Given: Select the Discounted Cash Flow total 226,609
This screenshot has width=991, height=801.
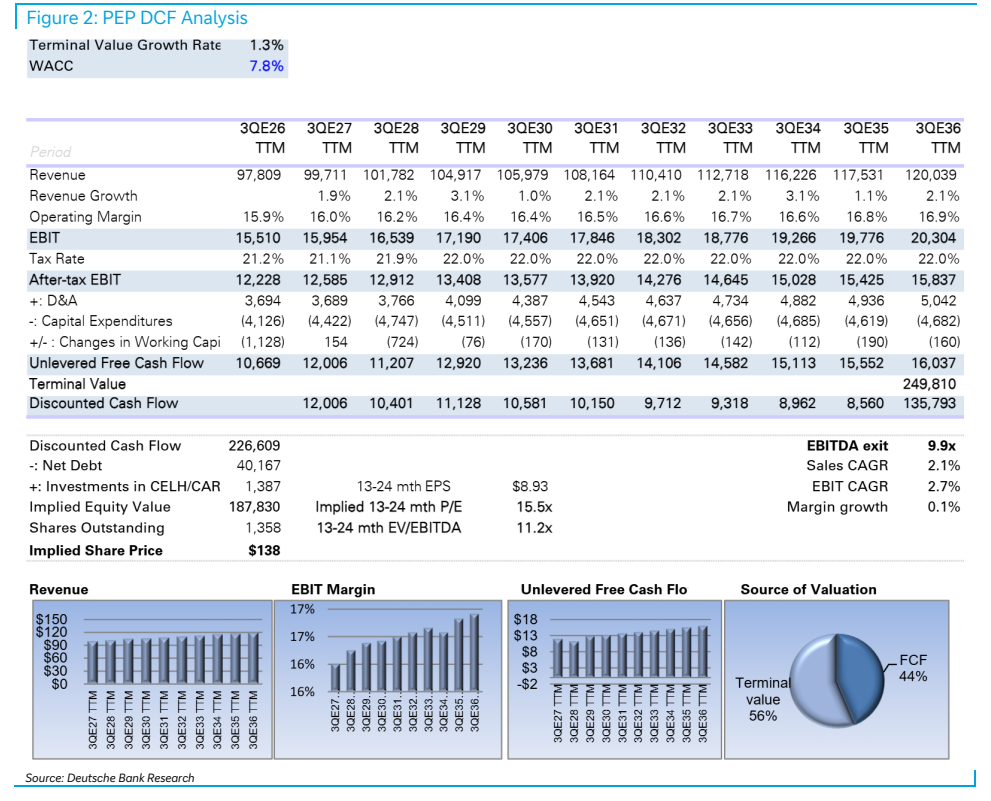Looking at the screenshot, I should coord(254,446).
